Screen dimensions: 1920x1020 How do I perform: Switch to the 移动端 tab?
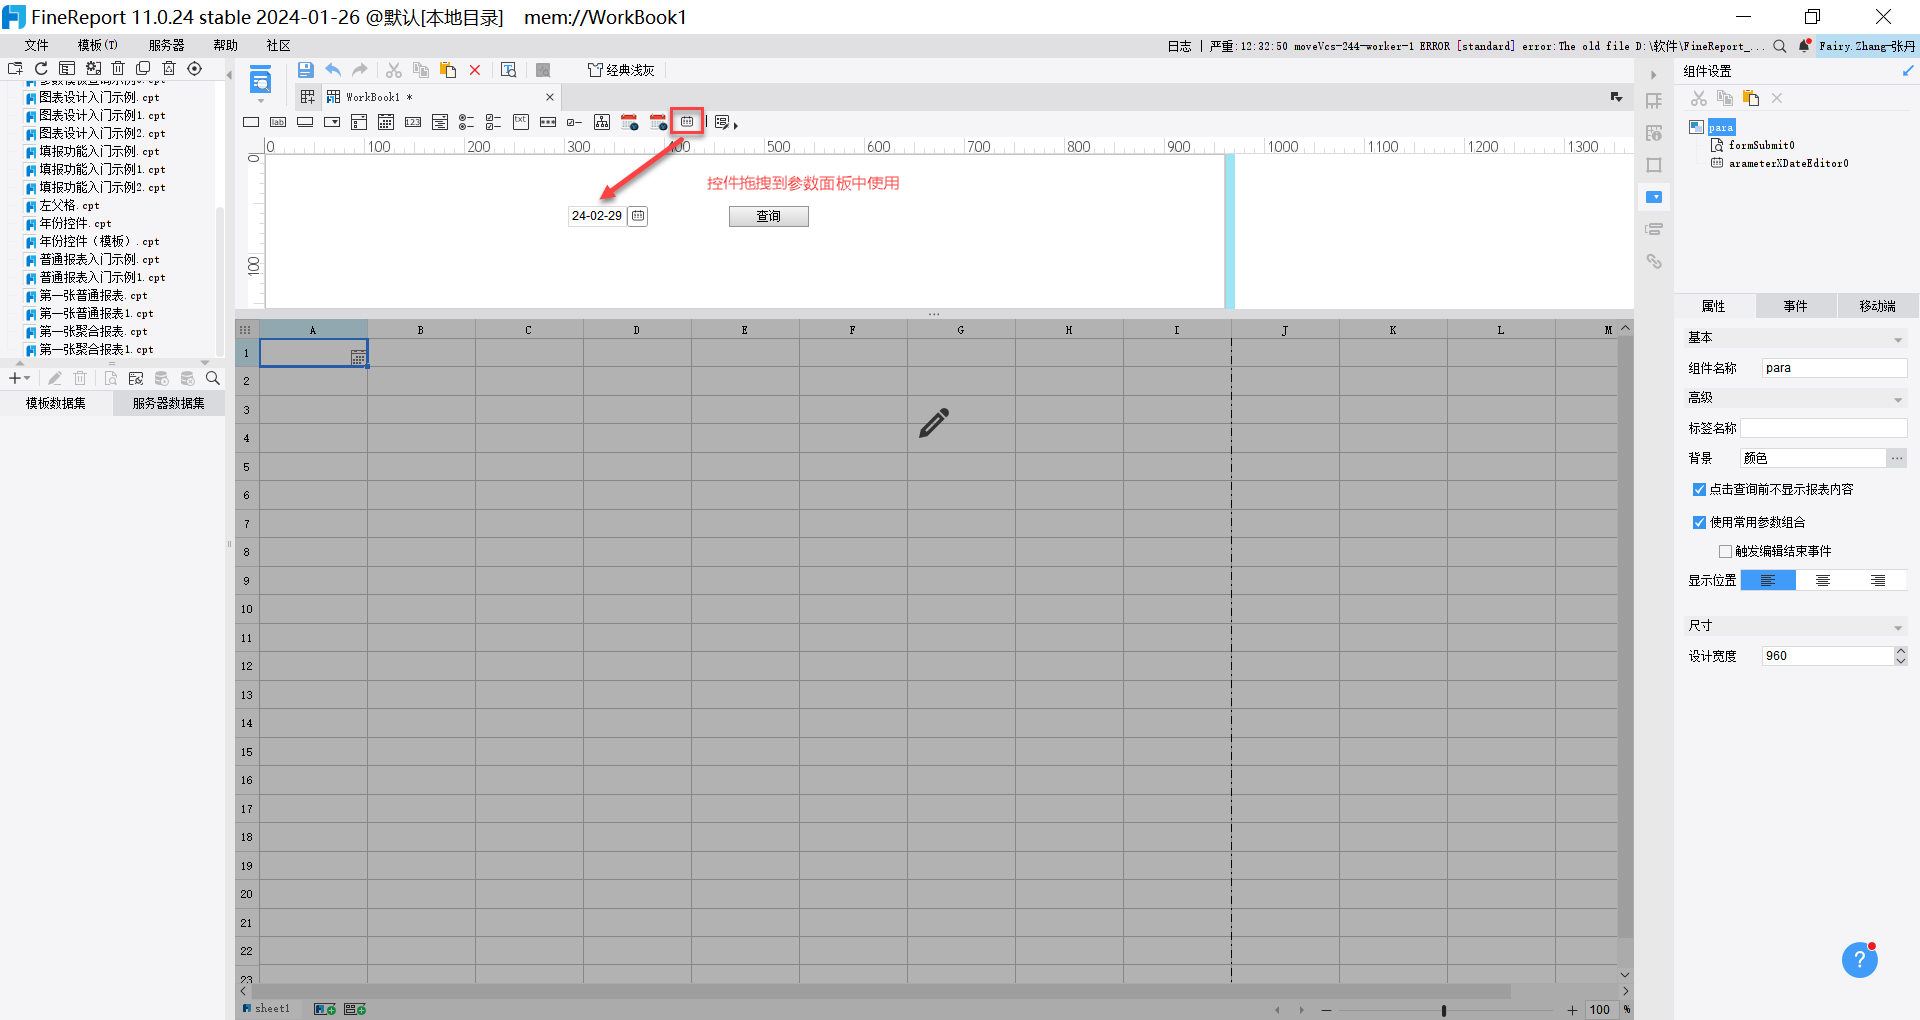coord(1877,306)
